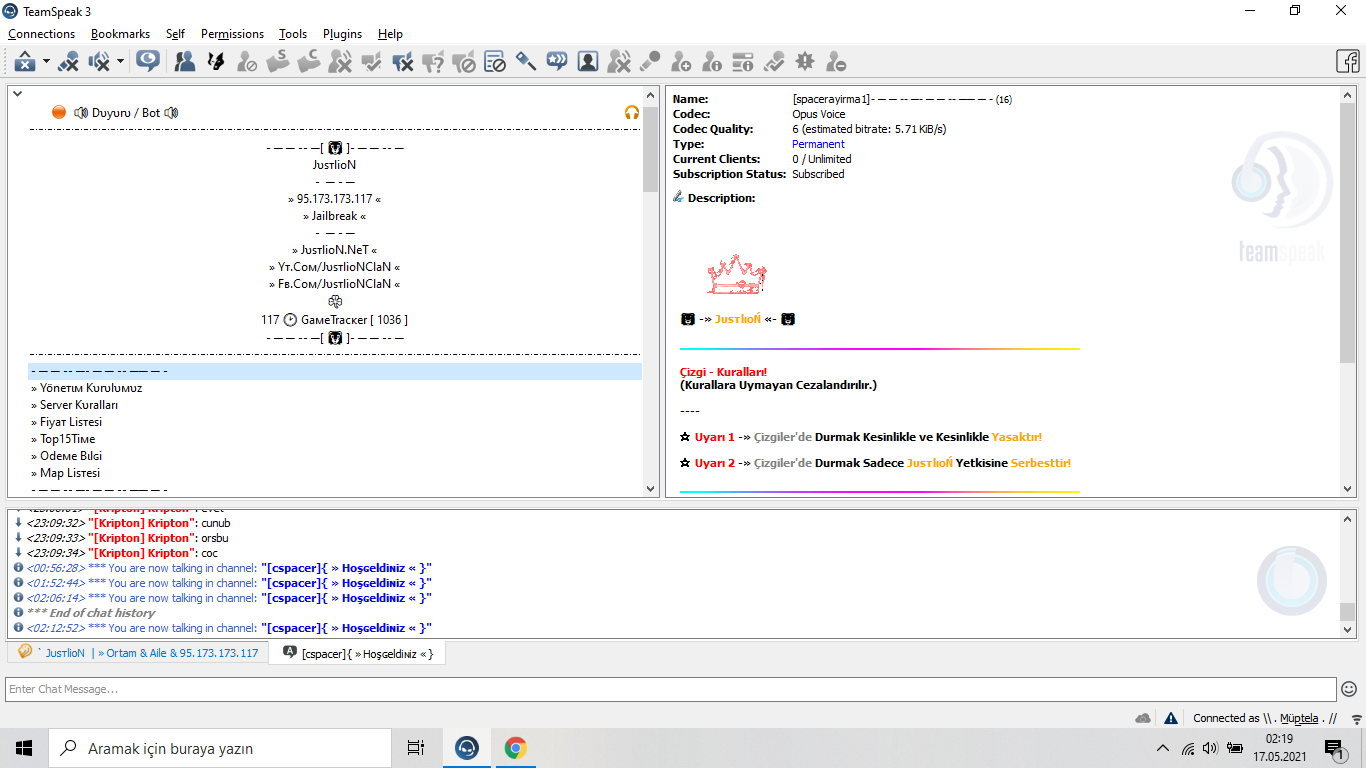
Task: Click the Müptela nickname in the status bar
Action: click(x=1299, y=718)
